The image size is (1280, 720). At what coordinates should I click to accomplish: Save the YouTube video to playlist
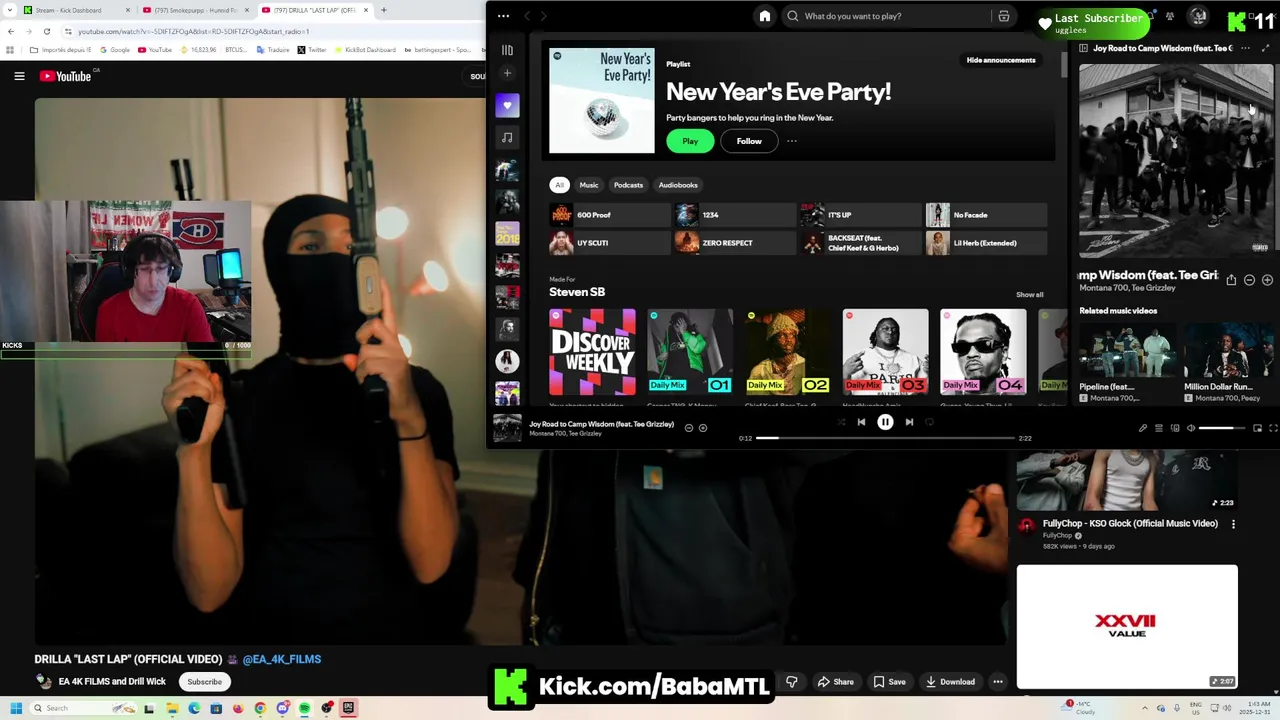889,682
